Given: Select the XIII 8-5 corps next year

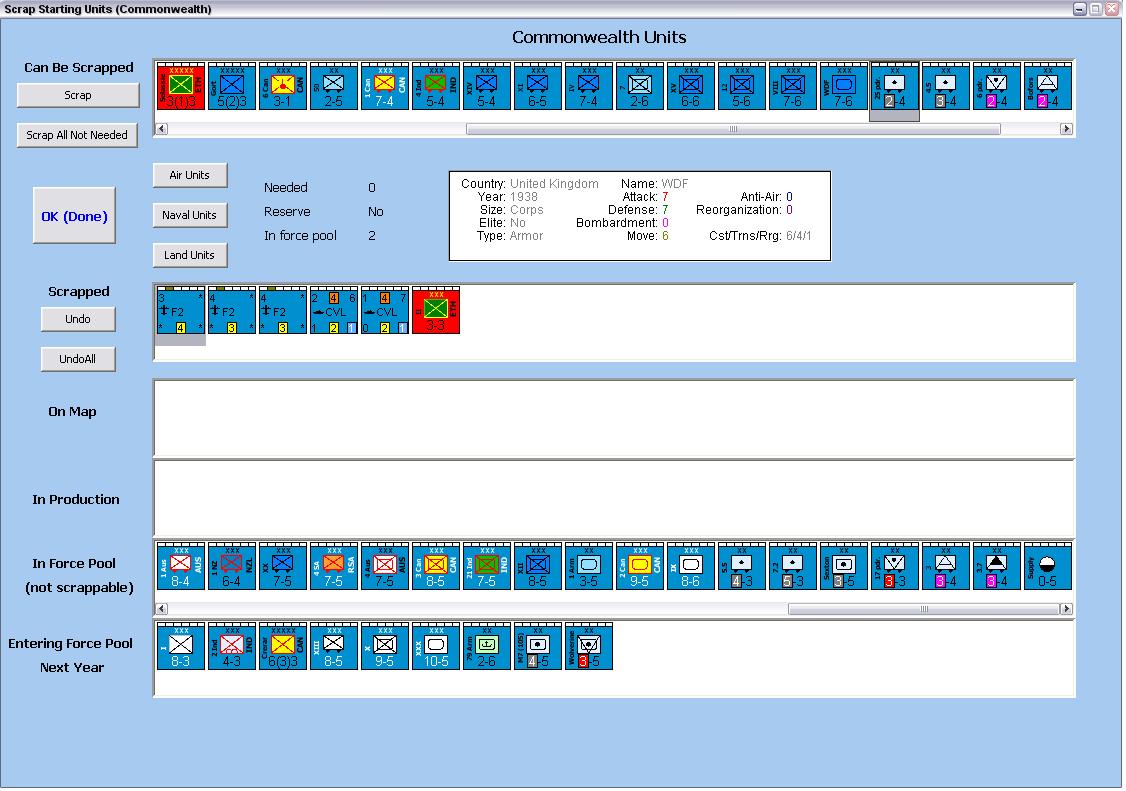Looking at the screenshot, I should pos(334,646).
